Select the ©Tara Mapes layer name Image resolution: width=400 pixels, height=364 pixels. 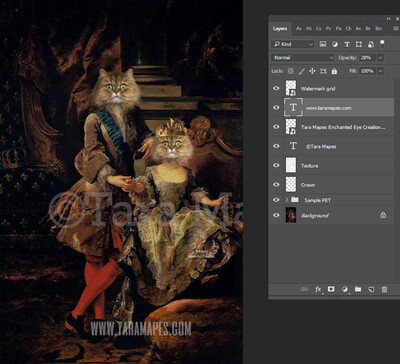tap(321, 146)
